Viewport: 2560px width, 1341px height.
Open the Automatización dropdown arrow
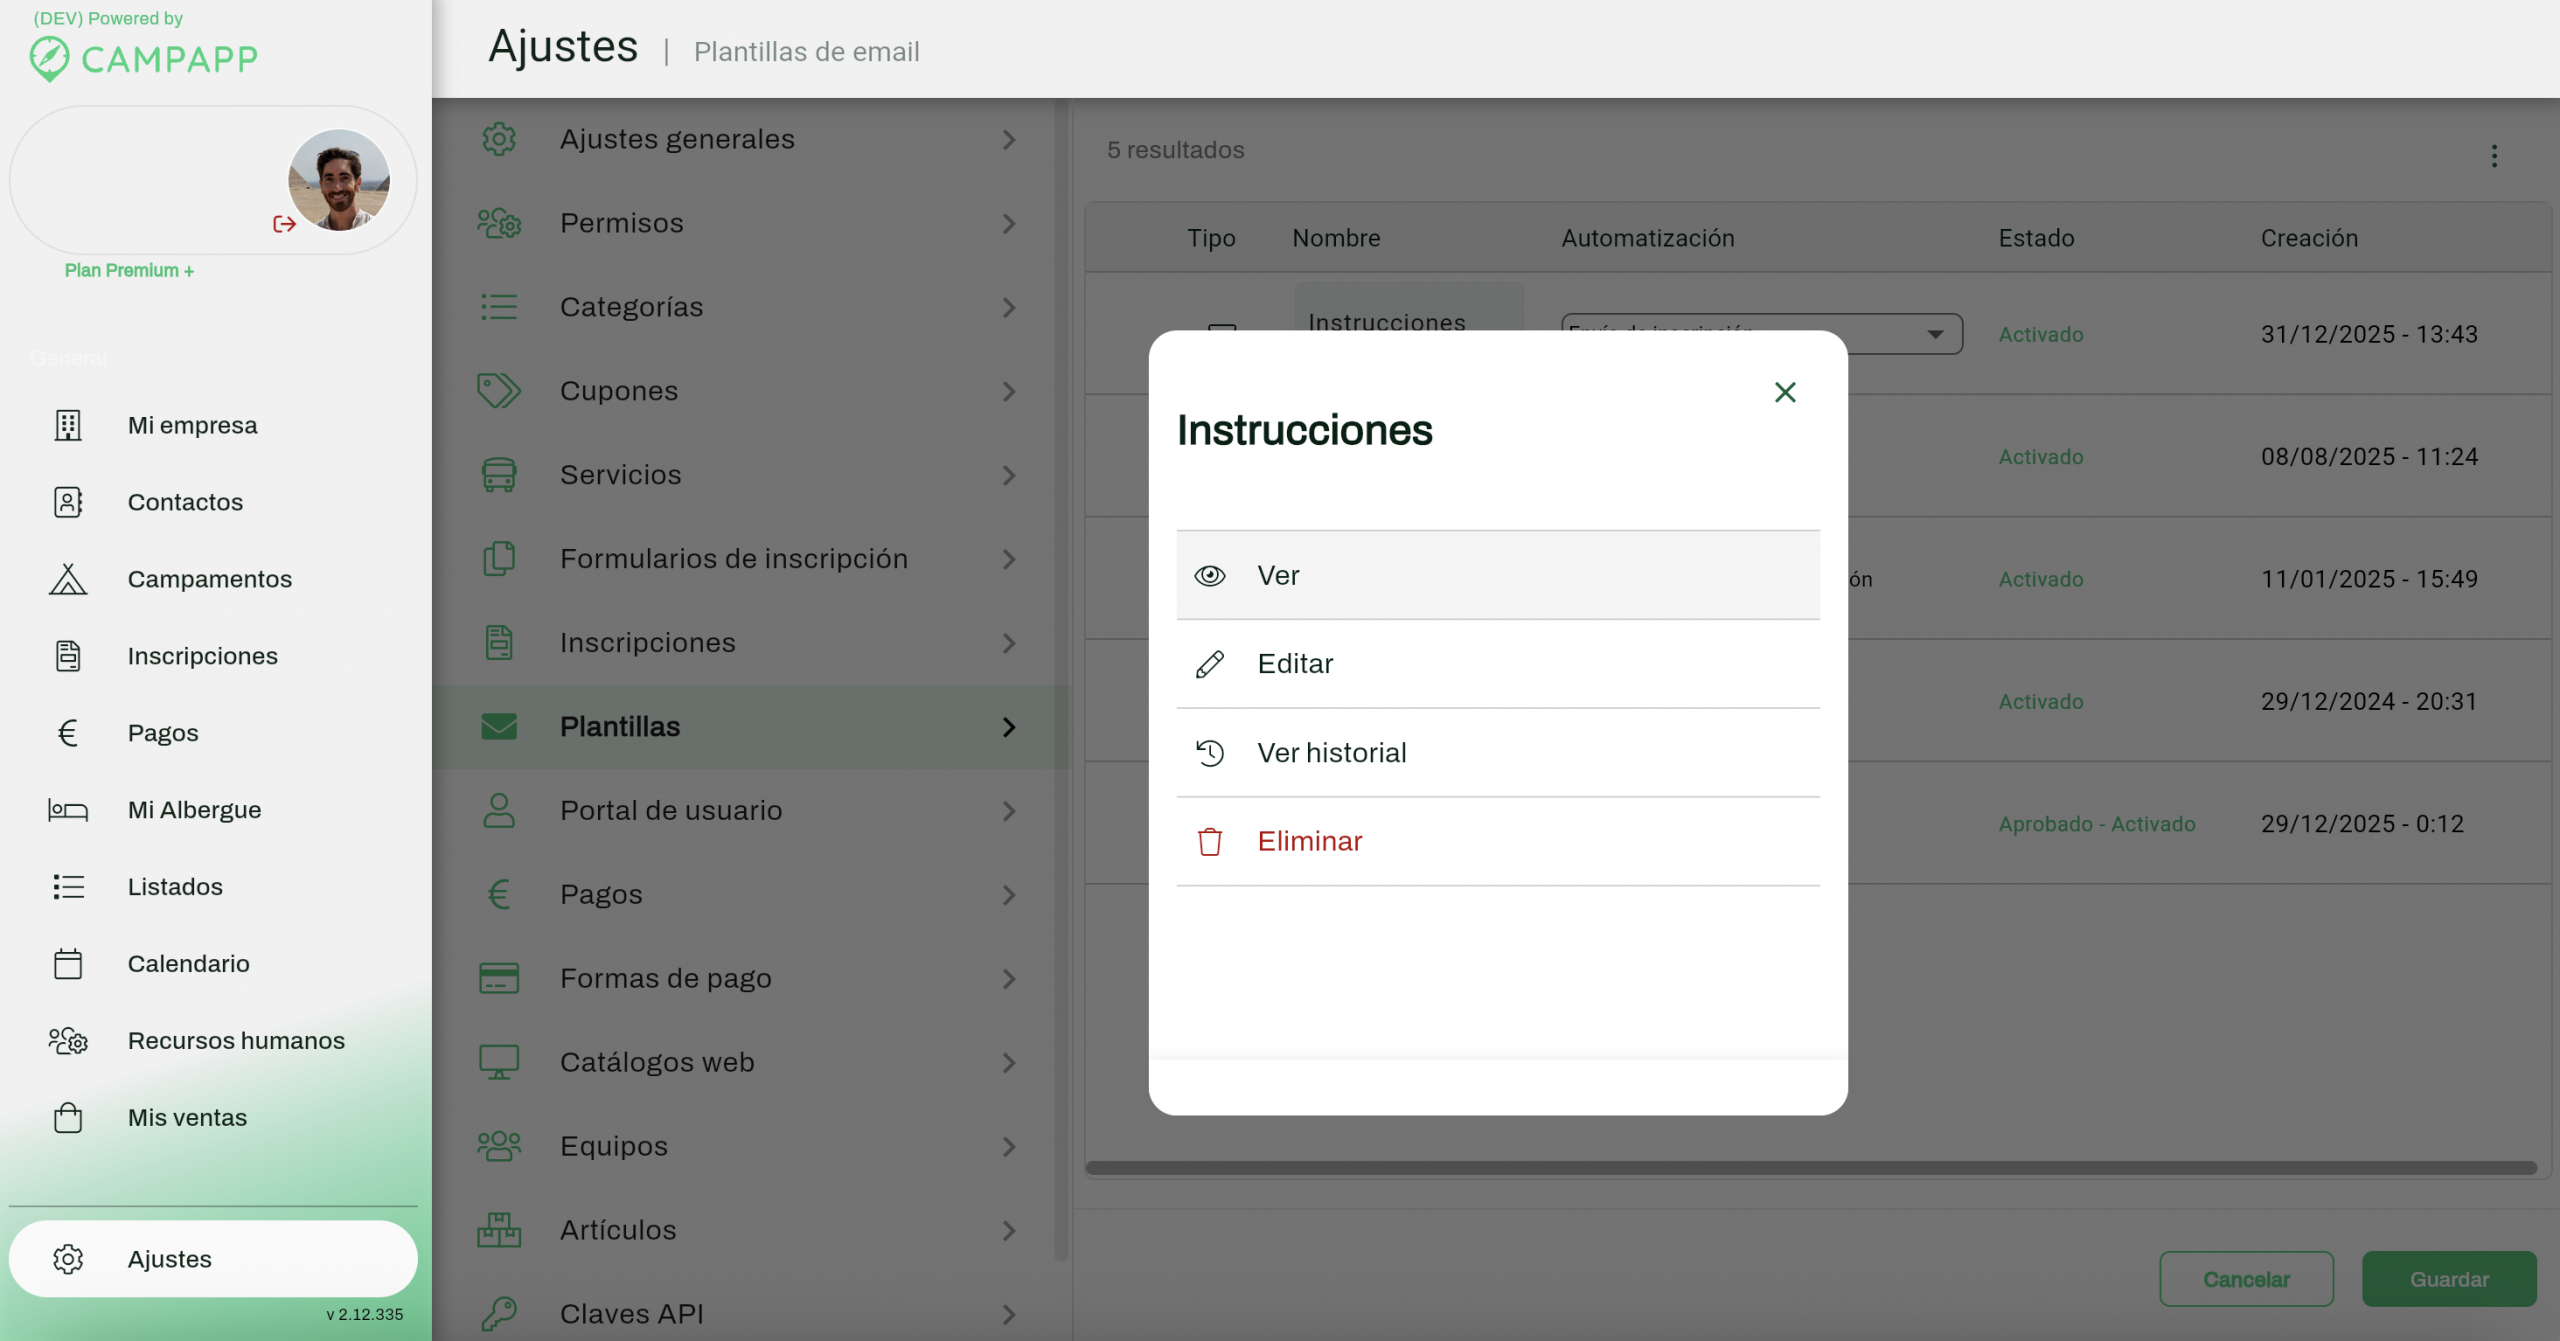click(1935, 334)
